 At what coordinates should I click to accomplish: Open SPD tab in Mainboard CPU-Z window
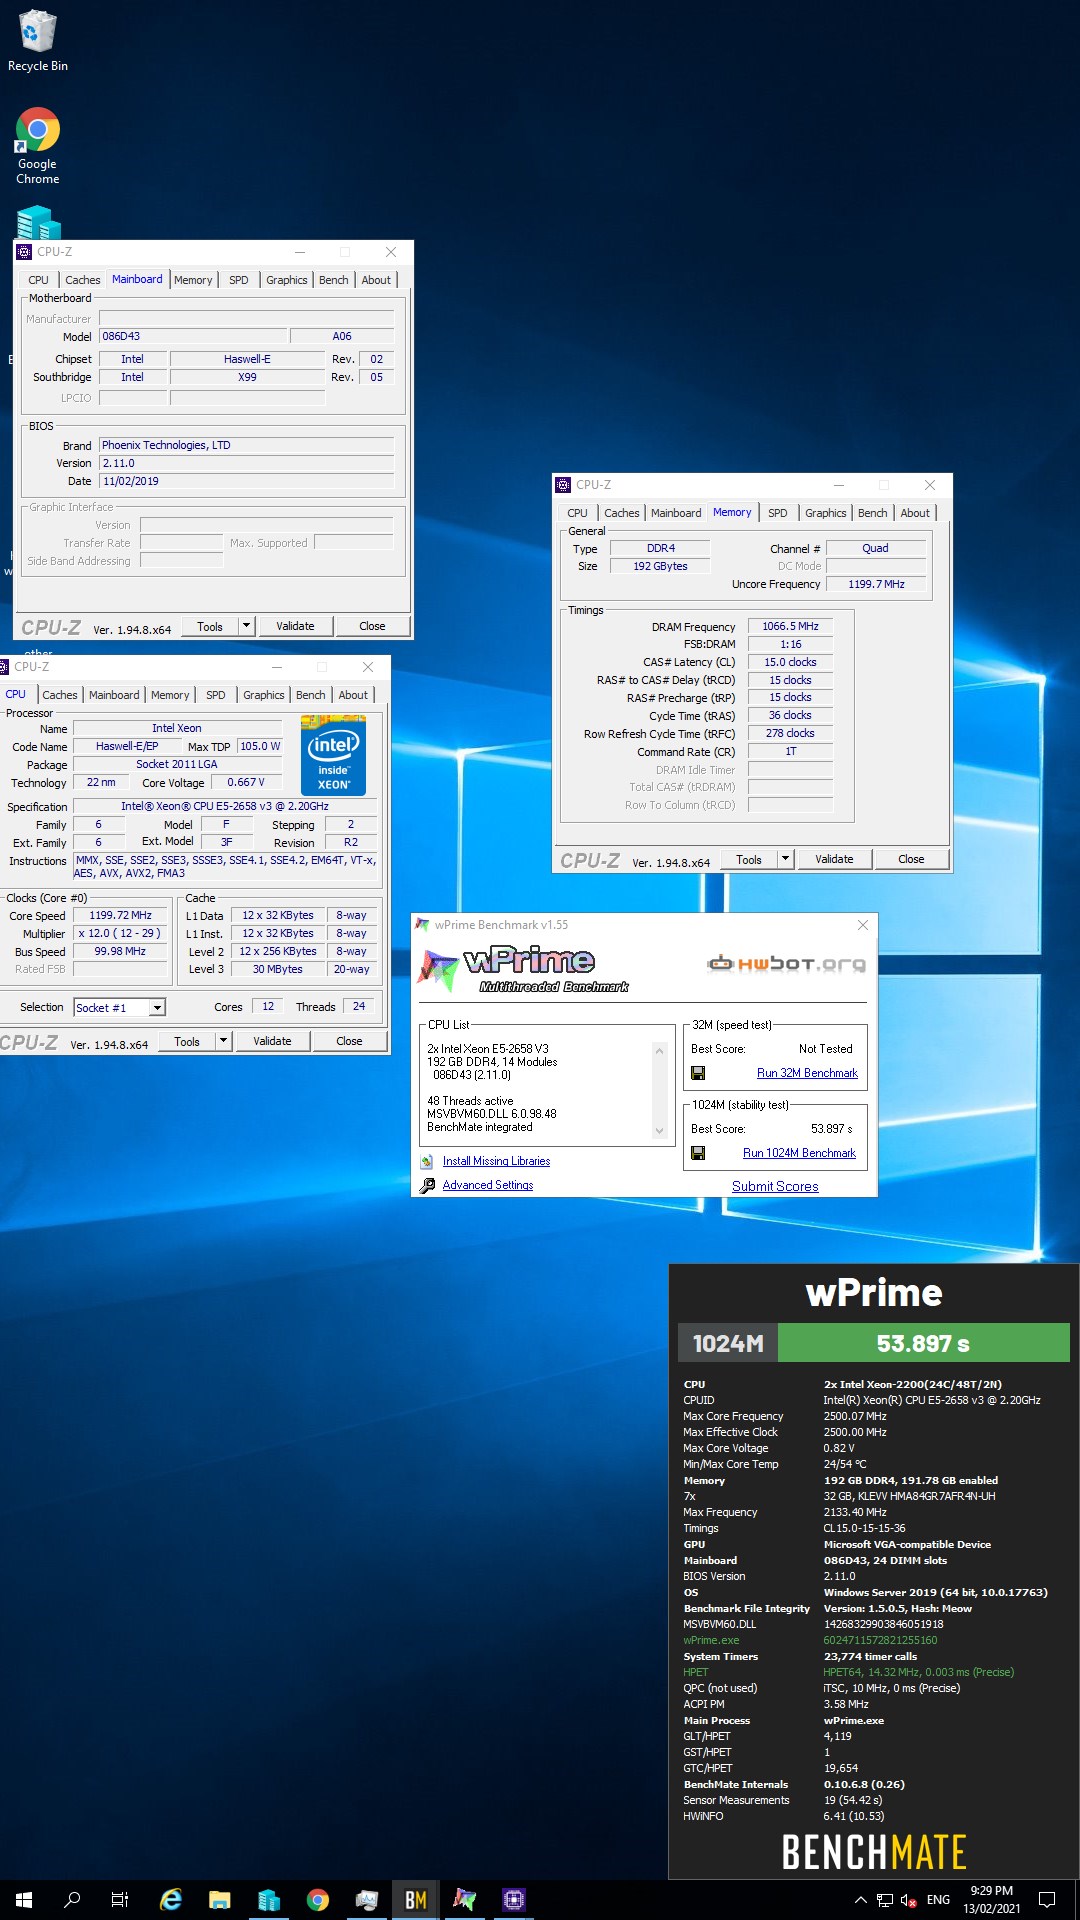pyautogui.click(x=238, y=280)
